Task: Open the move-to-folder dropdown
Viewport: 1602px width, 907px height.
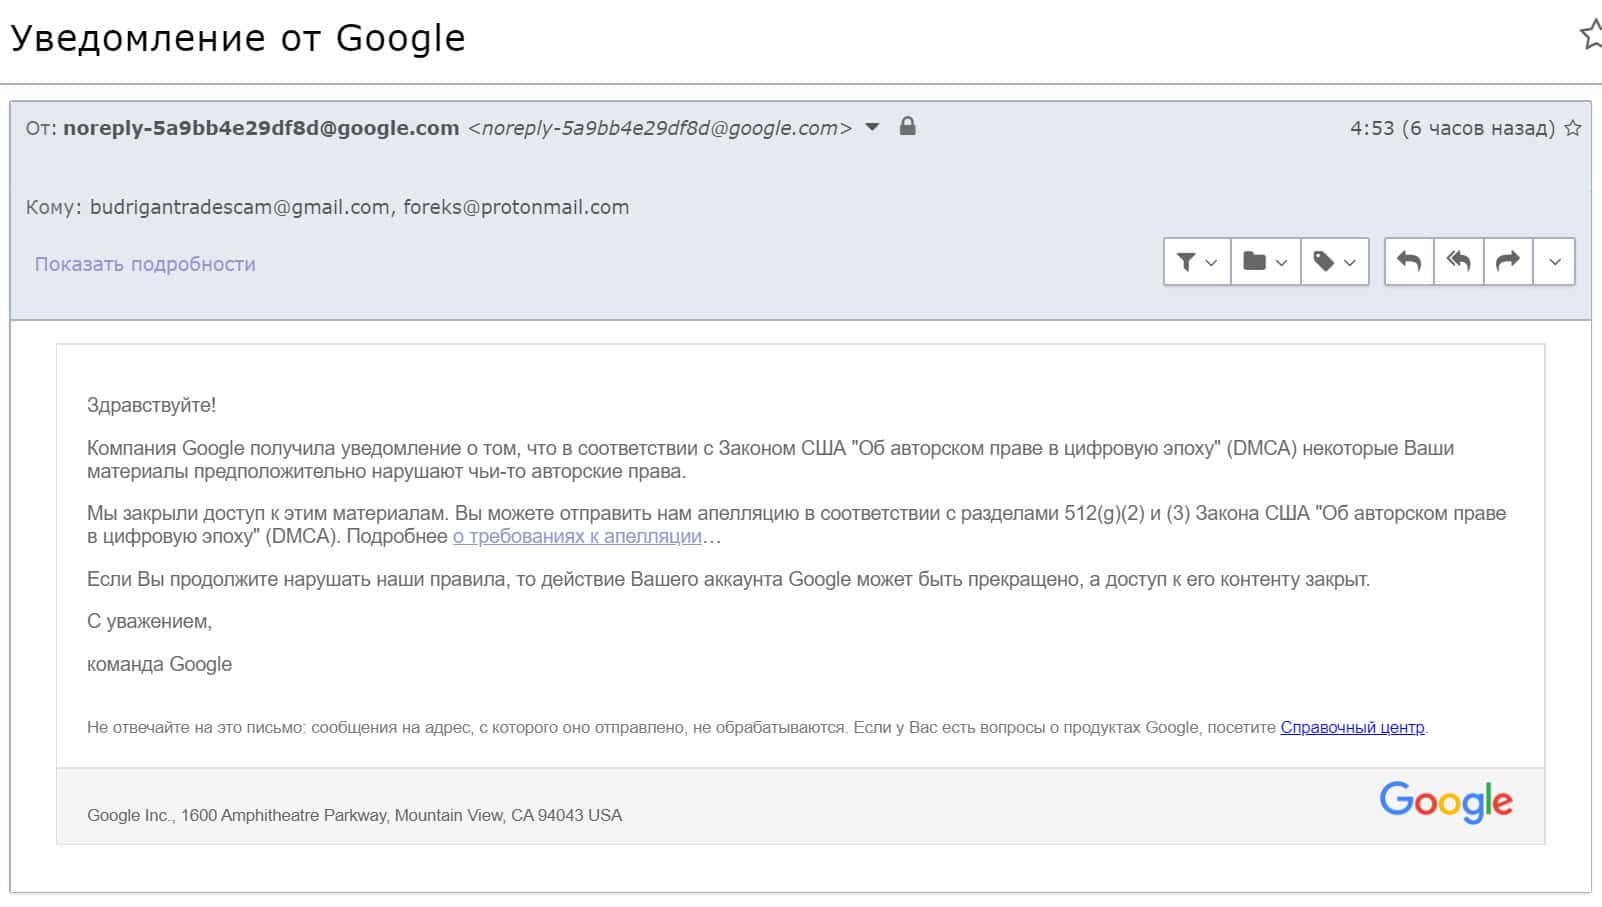Action: 1265,262
